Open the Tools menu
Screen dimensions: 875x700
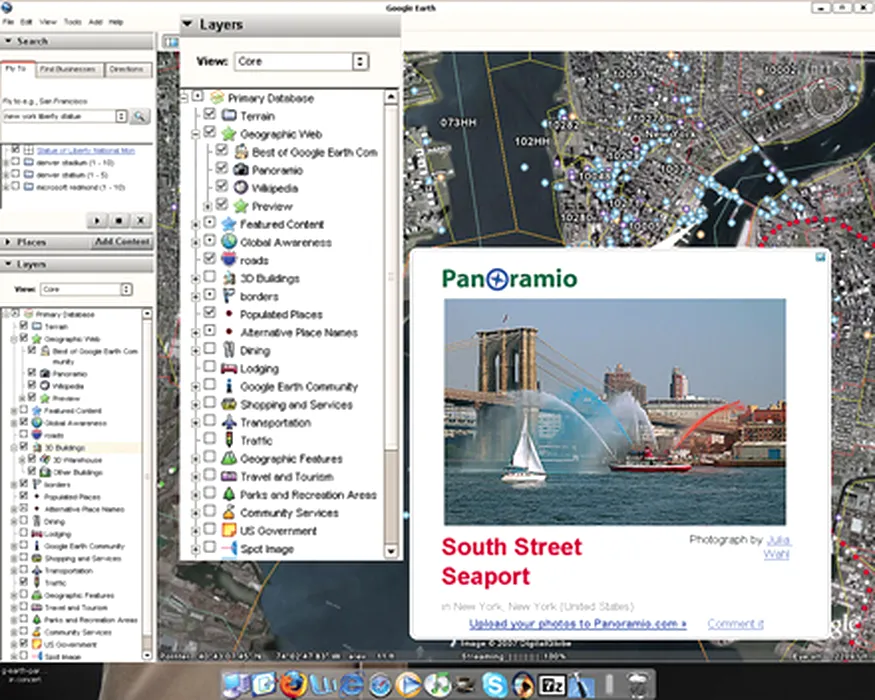[72, 21]
